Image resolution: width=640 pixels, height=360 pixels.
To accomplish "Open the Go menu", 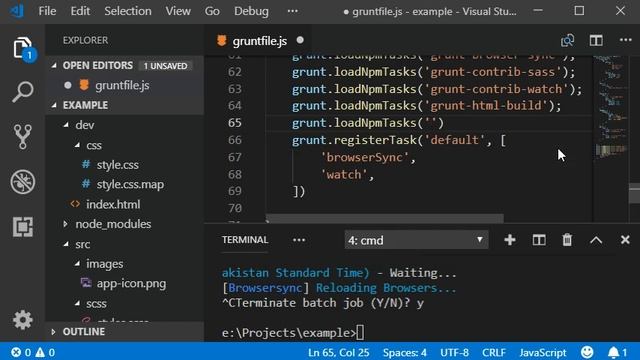I will point(212,11).
